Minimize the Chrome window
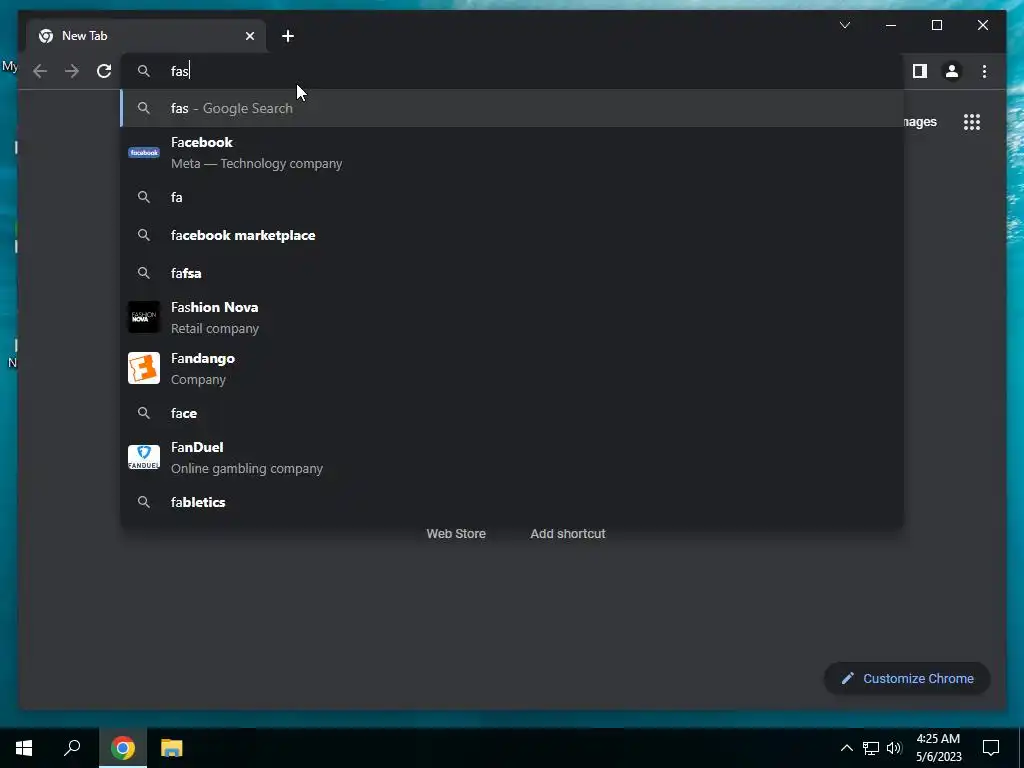This screenshot has width=1024, height=768. pos(891,25)
